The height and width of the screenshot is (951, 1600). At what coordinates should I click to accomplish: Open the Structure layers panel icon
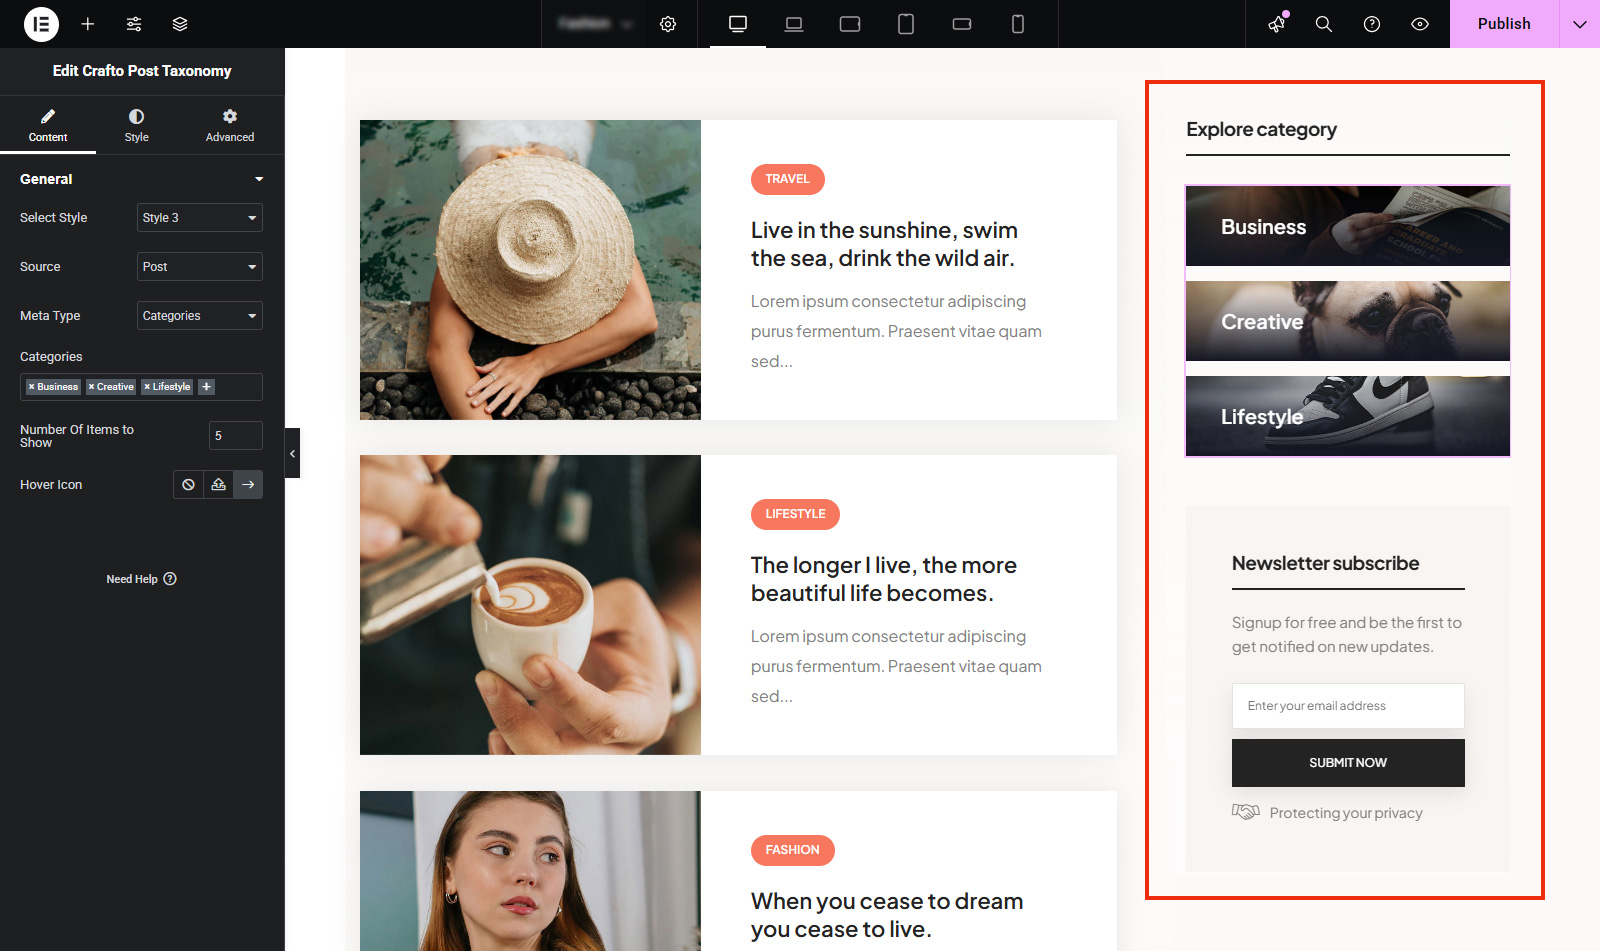click(179, 24)
